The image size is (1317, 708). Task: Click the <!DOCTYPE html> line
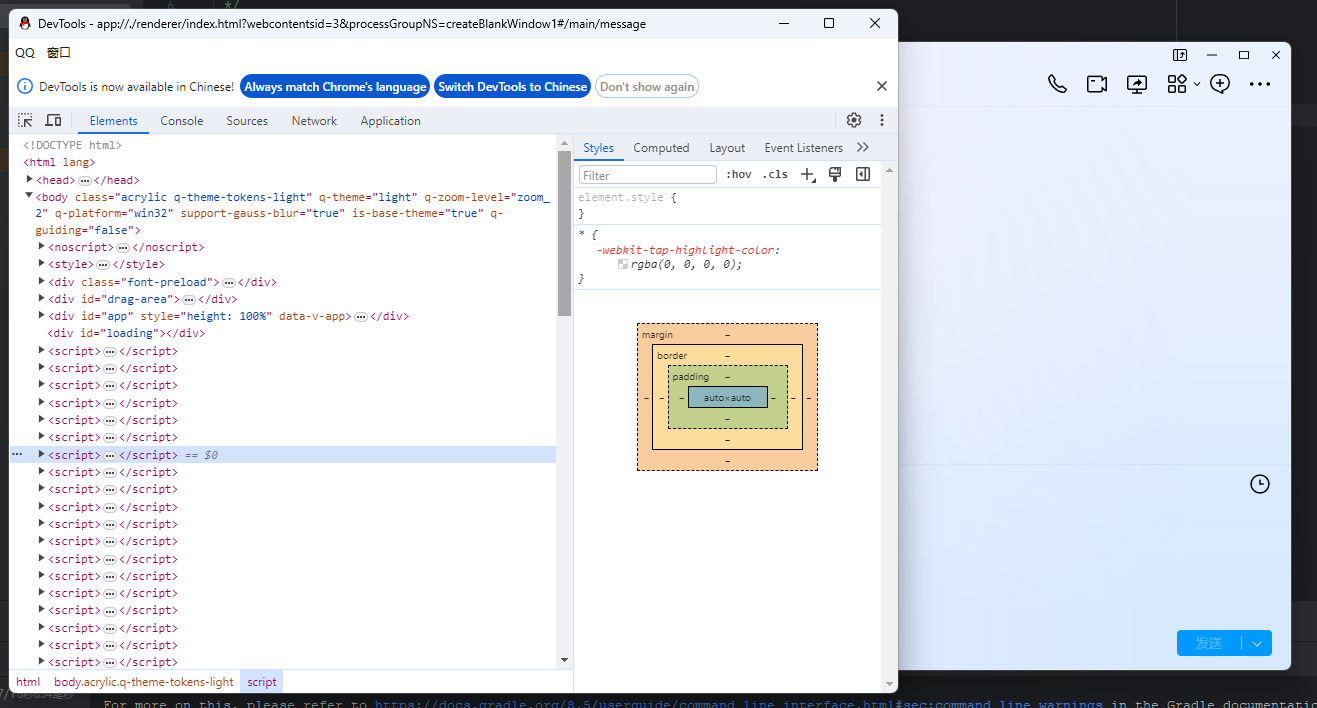point(73,145)
